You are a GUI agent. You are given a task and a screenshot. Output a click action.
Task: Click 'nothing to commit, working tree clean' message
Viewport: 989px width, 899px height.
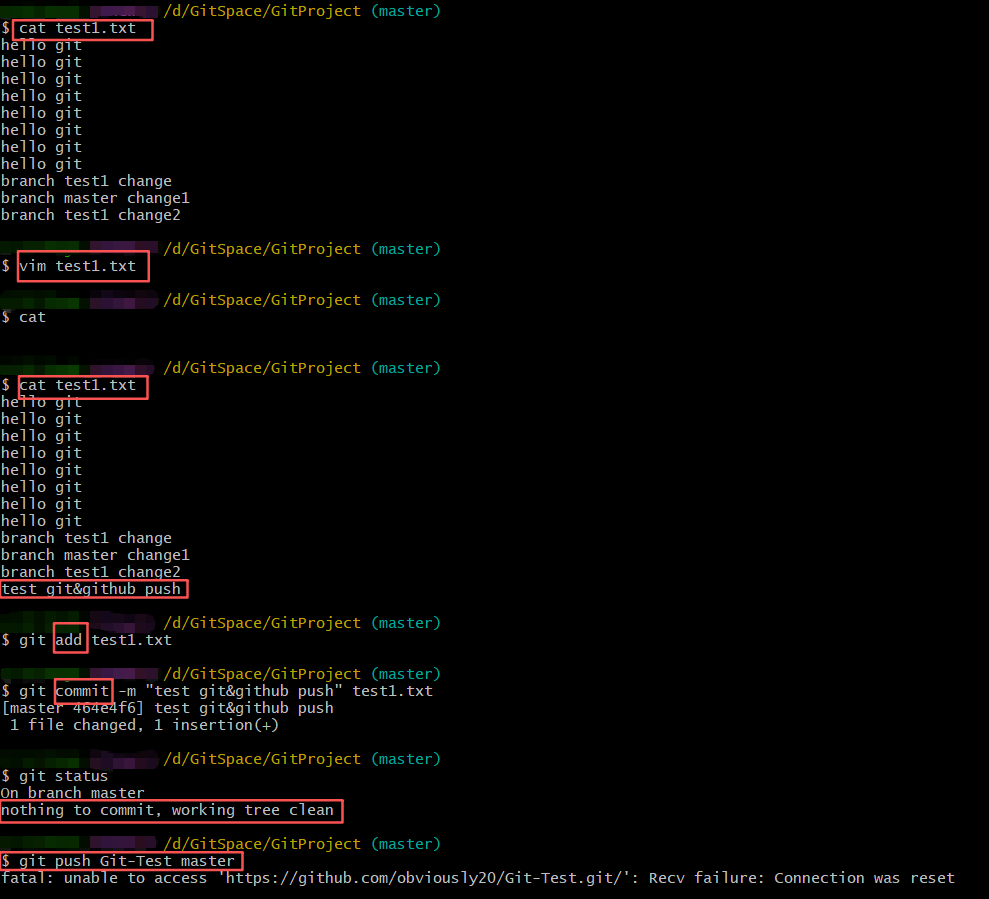tap(168, 810)
